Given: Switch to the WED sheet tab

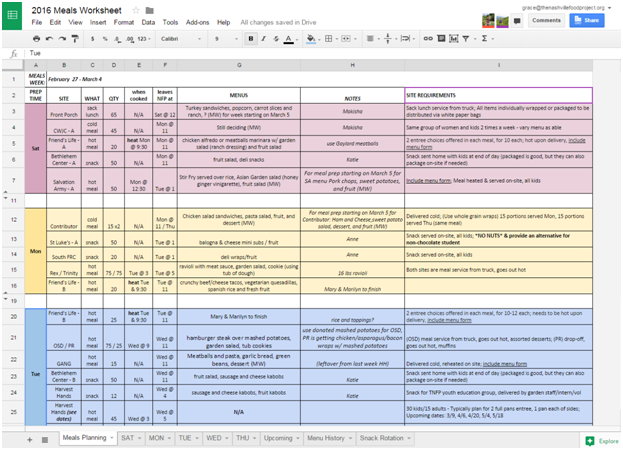Looking at the screenshot, I should (214, 438).
